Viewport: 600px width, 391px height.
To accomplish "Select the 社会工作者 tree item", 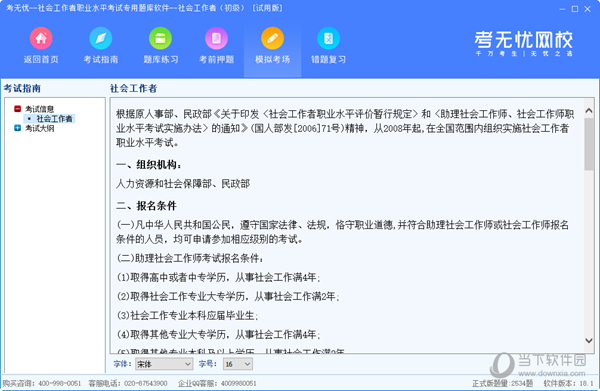I will (x=54, y=119).
